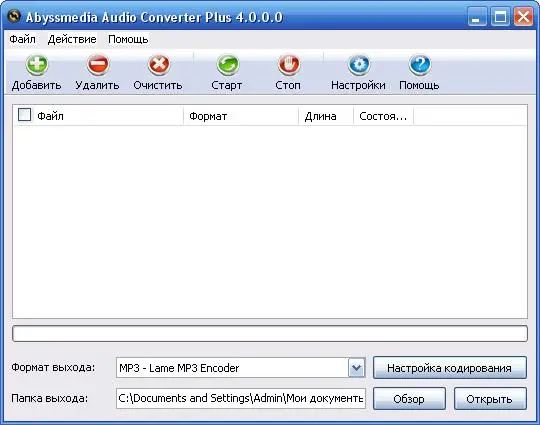Click the Файл column header
This screenshot has height=425, width=540.
click(x=98, y=116)
